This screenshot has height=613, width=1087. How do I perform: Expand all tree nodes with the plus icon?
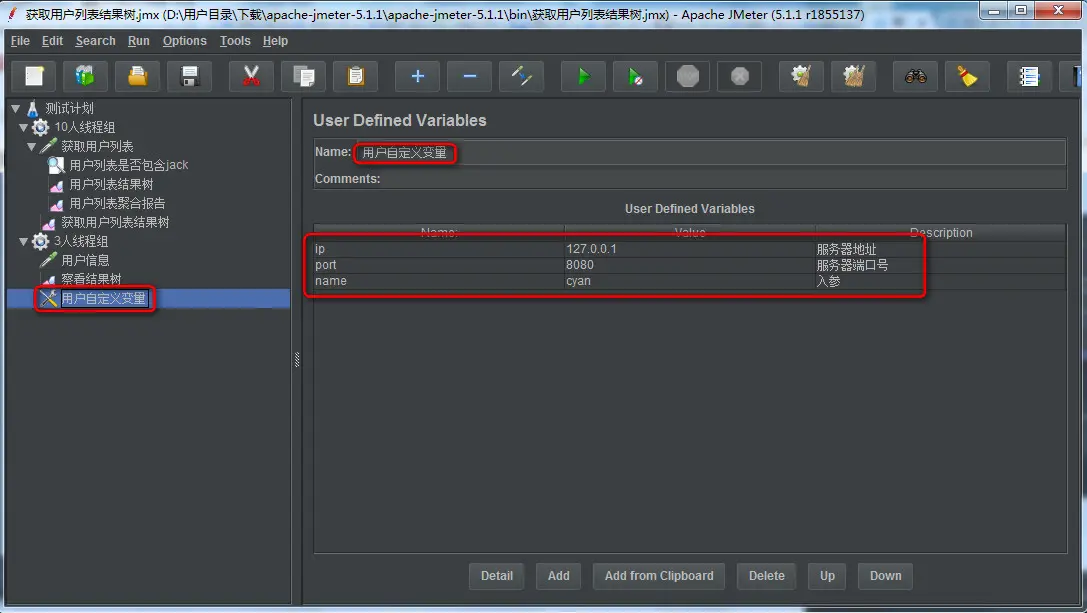click(x=417, y=76)
